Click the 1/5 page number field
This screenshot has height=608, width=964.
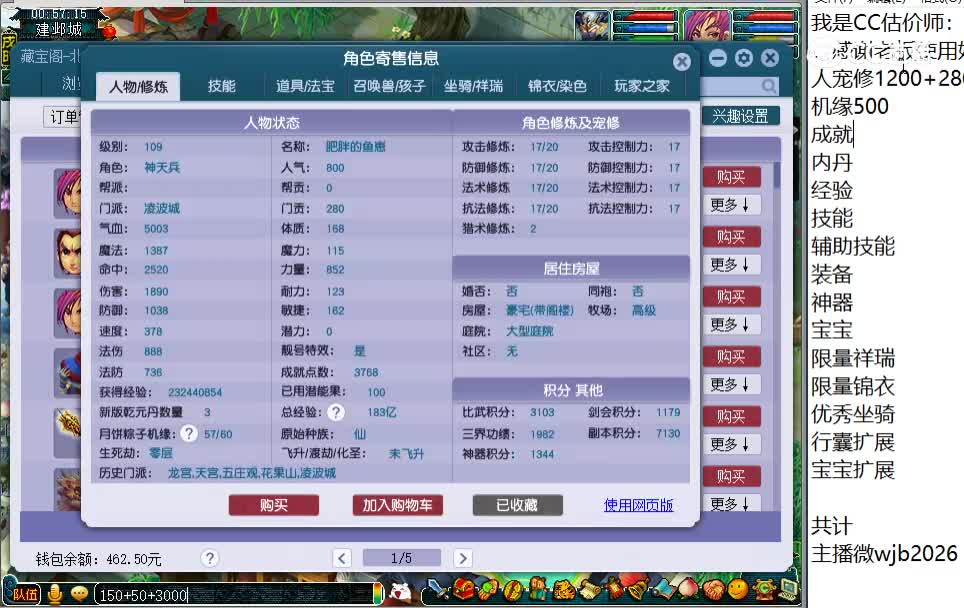(x=401, y=558)
